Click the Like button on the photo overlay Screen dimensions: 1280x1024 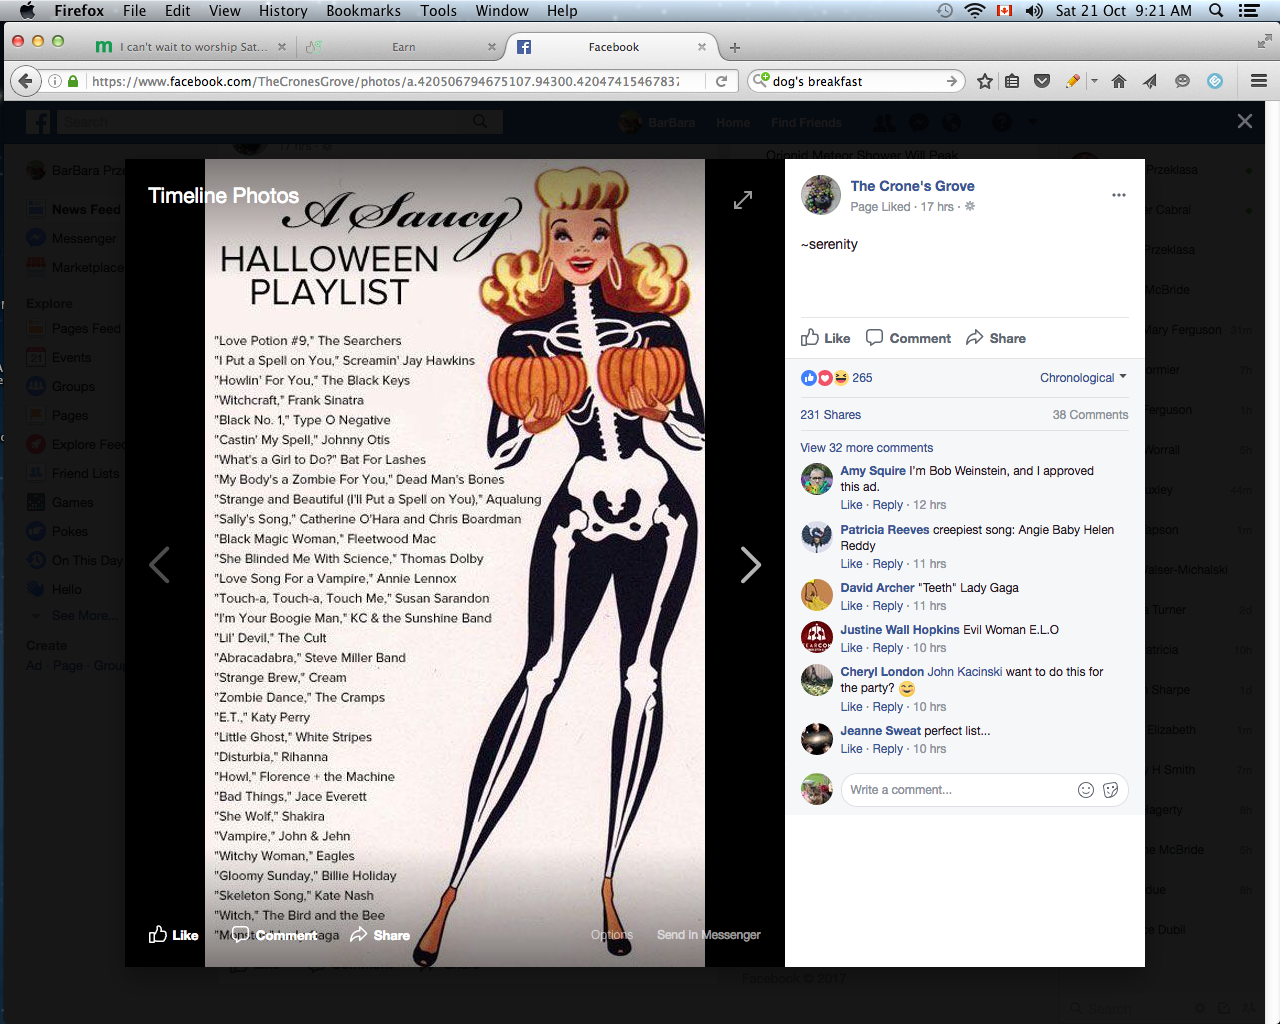[x=174, y=935]
